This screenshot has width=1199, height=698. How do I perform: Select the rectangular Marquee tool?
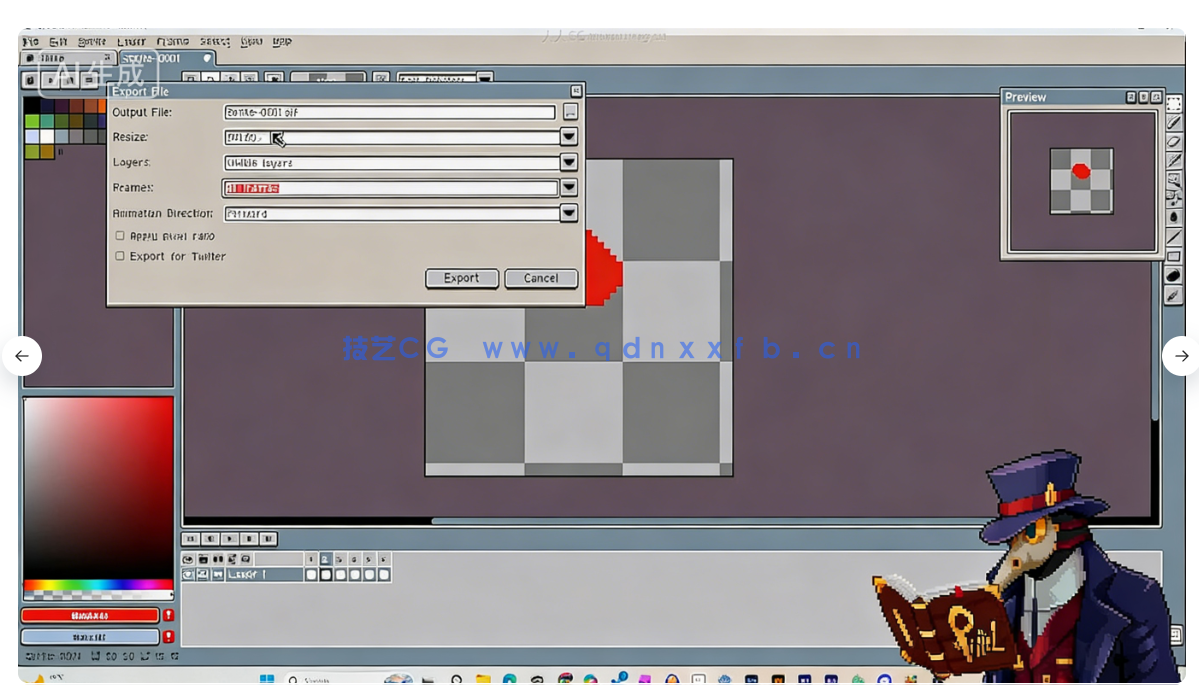point(1174,104)
